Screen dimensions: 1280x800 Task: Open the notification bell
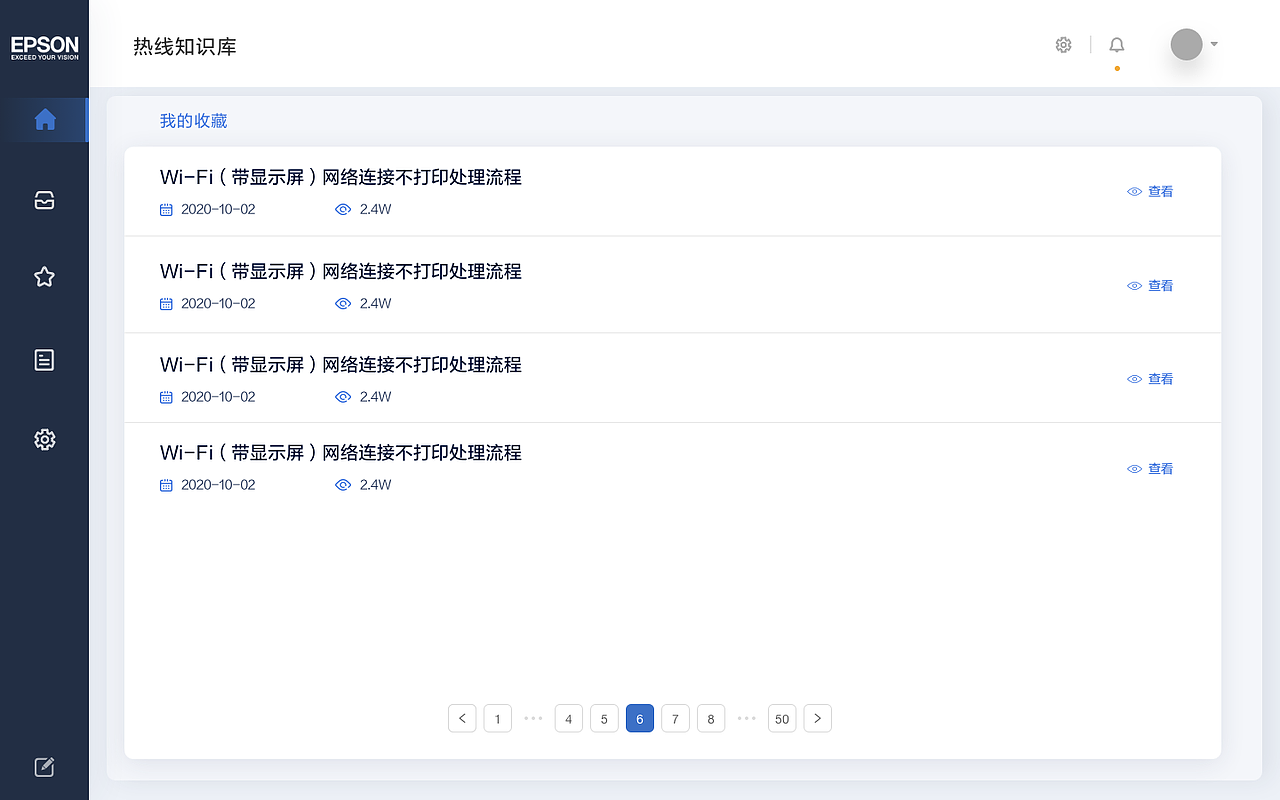(1117, 45)
